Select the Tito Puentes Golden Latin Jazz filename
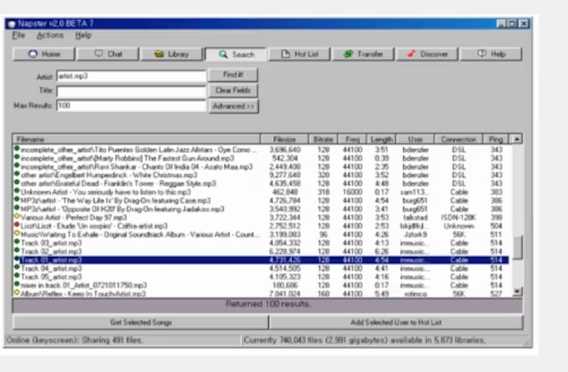The width and height of the screenshot is (568, 372). (x=138, y=150)
